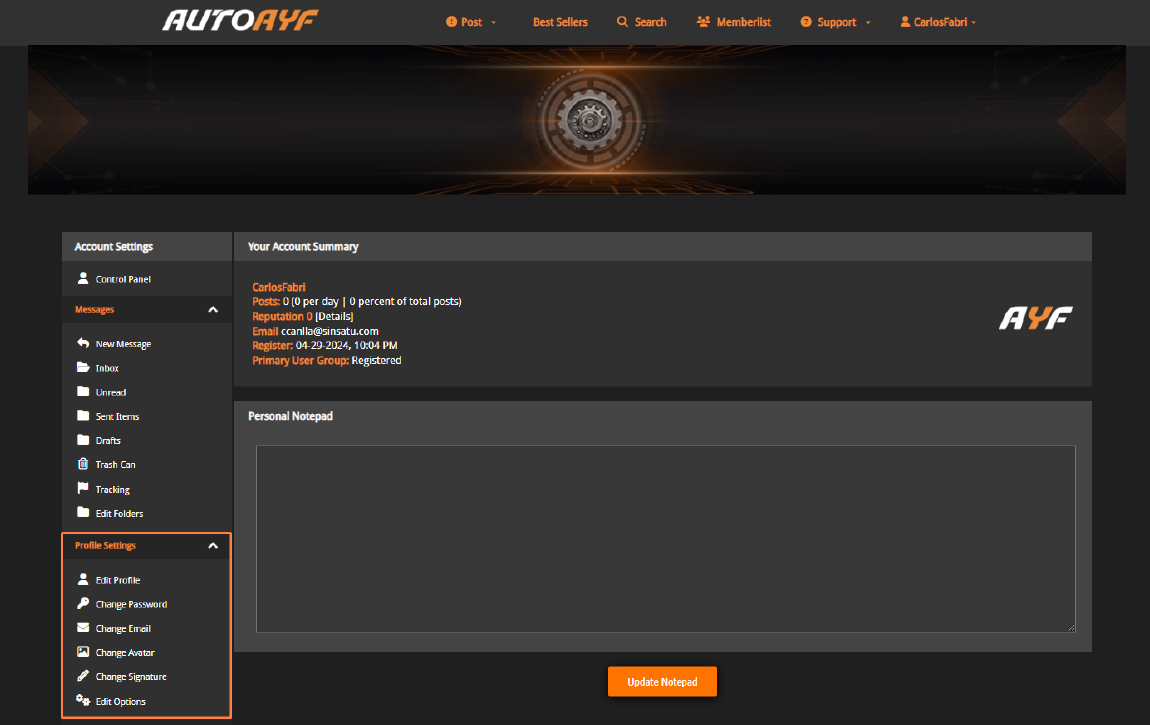1150x725 pixels.
Task: Open the Memberlist menu item
Action: click(733, 22)
